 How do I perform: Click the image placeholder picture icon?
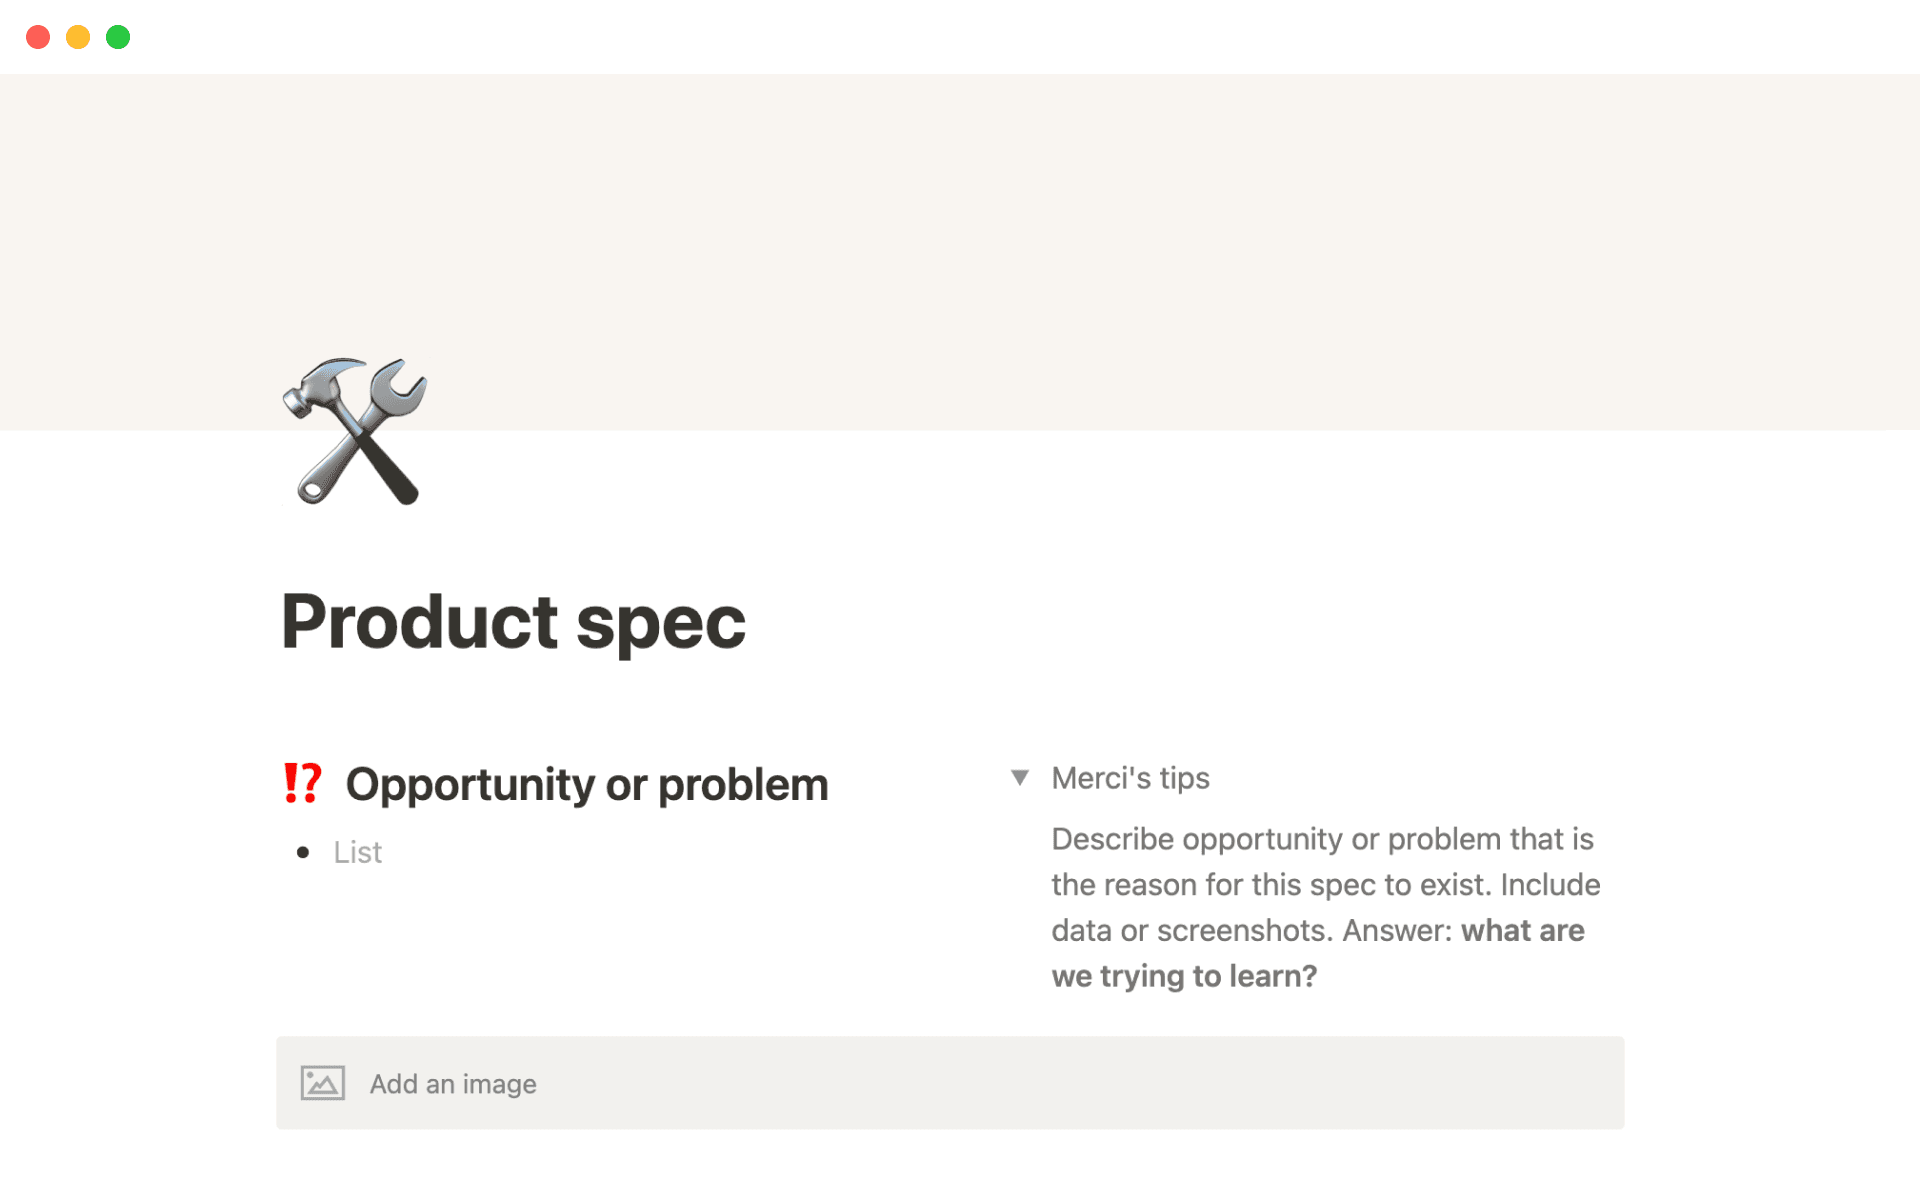click(322, 1083)
